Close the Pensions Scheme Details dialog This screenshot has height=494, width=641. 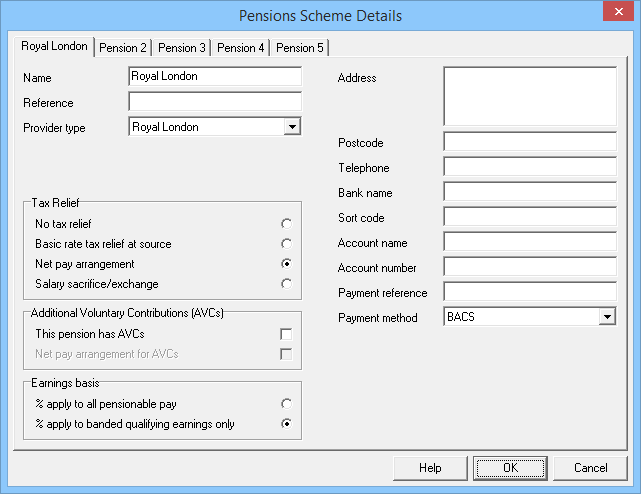619,11
